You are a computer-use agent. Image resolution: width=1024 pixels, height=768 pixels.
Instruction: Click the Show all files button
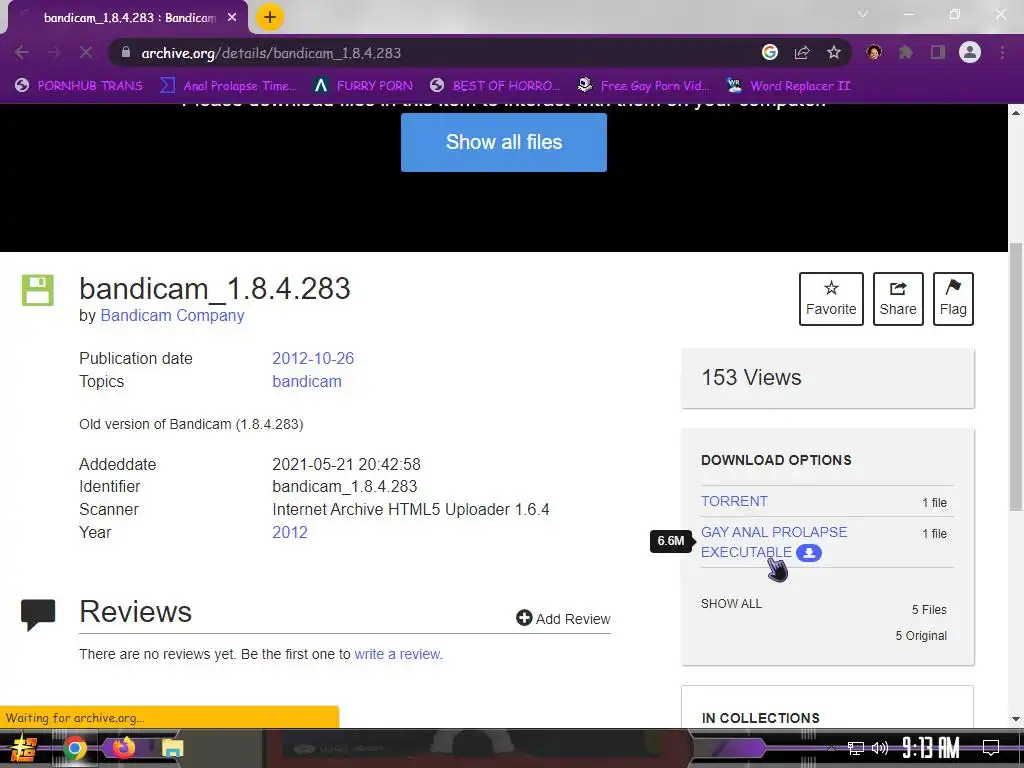[504, 142]
